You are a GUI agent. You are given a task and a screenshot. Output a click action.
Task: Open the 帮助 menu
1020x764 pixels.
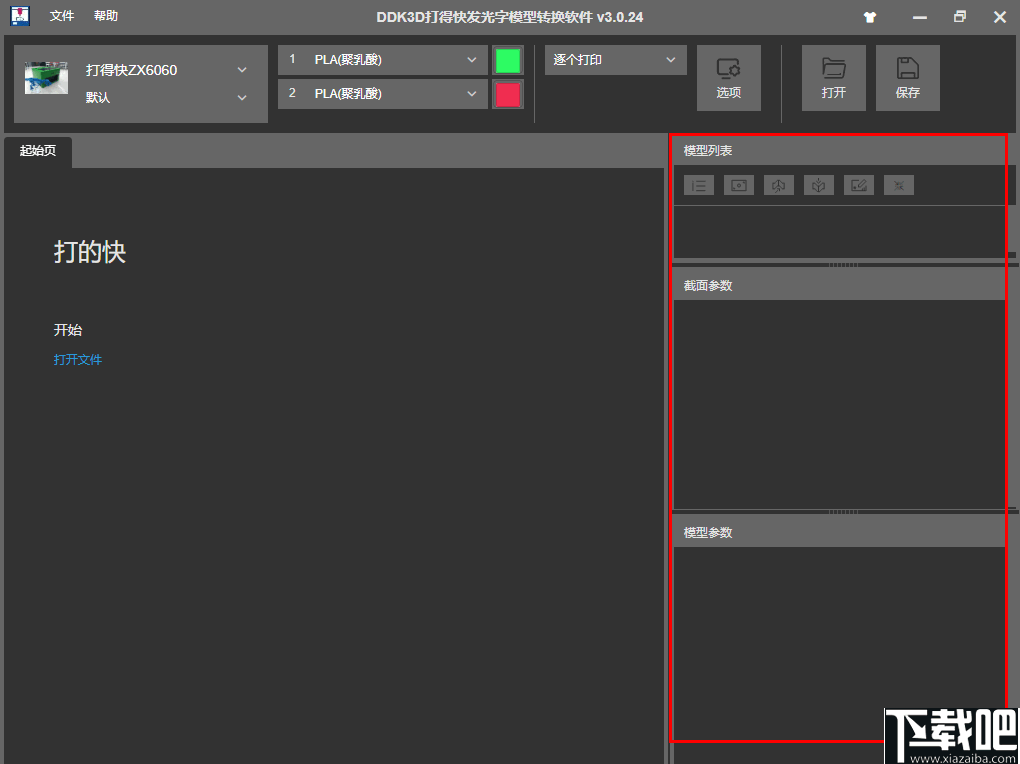pyautogui.click(x=105, y=16)
